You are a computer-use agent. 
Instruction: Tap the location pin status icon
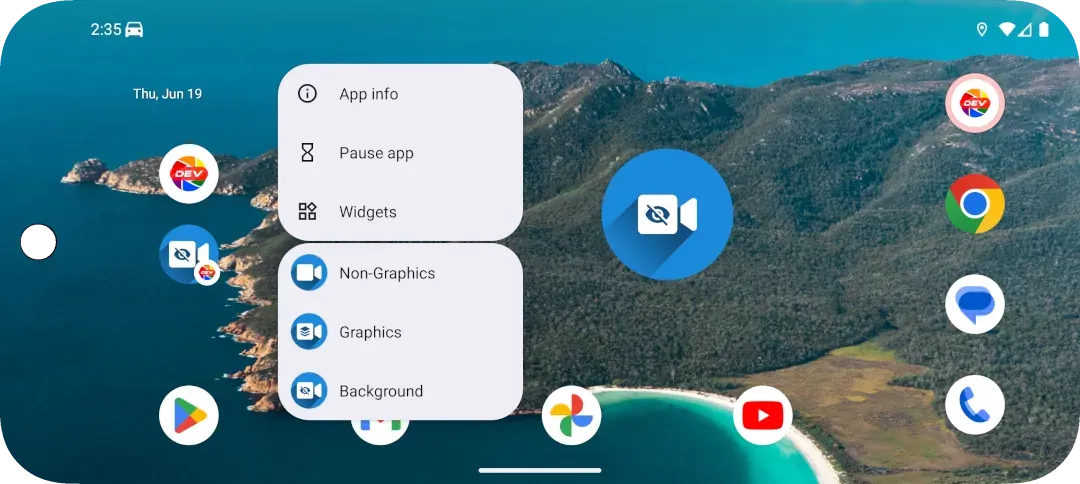click(982, 30)
